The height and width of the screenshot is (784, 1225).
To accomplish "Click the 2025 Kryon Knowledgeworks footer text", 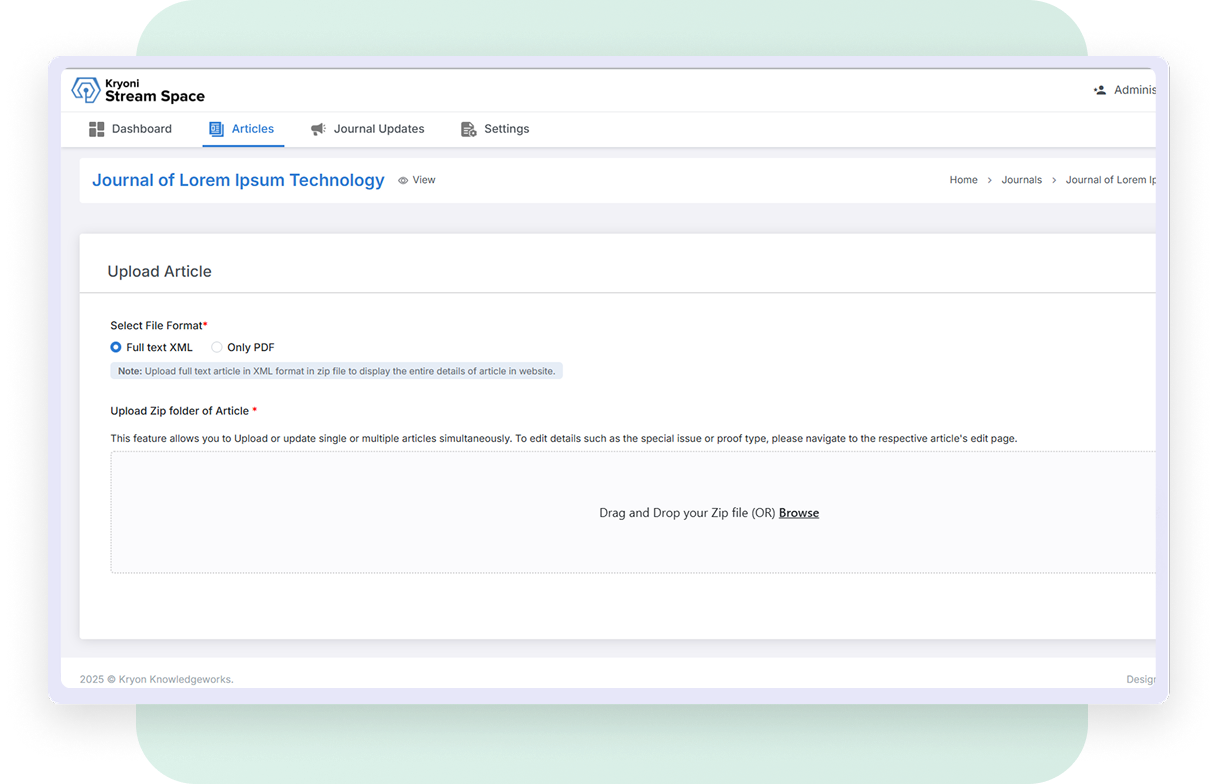I will (157, 679).
